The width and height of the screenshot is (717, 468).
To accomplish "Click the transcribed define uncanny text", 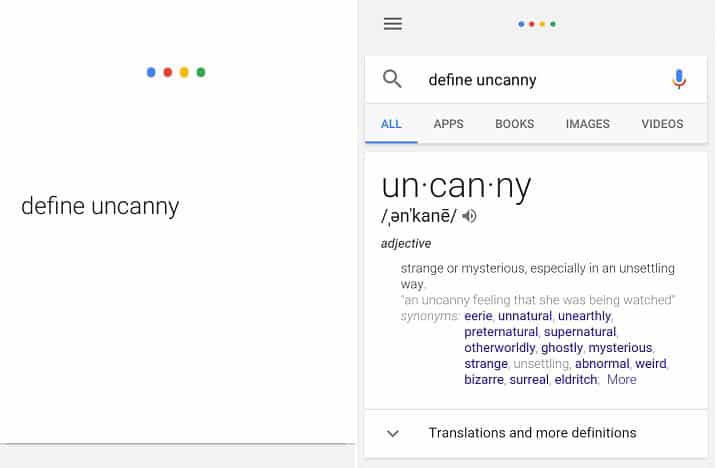I will [100, 206].
